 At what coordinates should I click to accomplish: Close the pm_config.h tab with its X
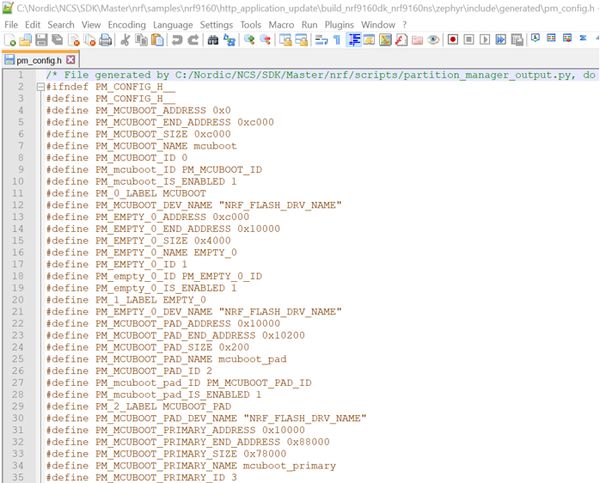coord(71,60)
